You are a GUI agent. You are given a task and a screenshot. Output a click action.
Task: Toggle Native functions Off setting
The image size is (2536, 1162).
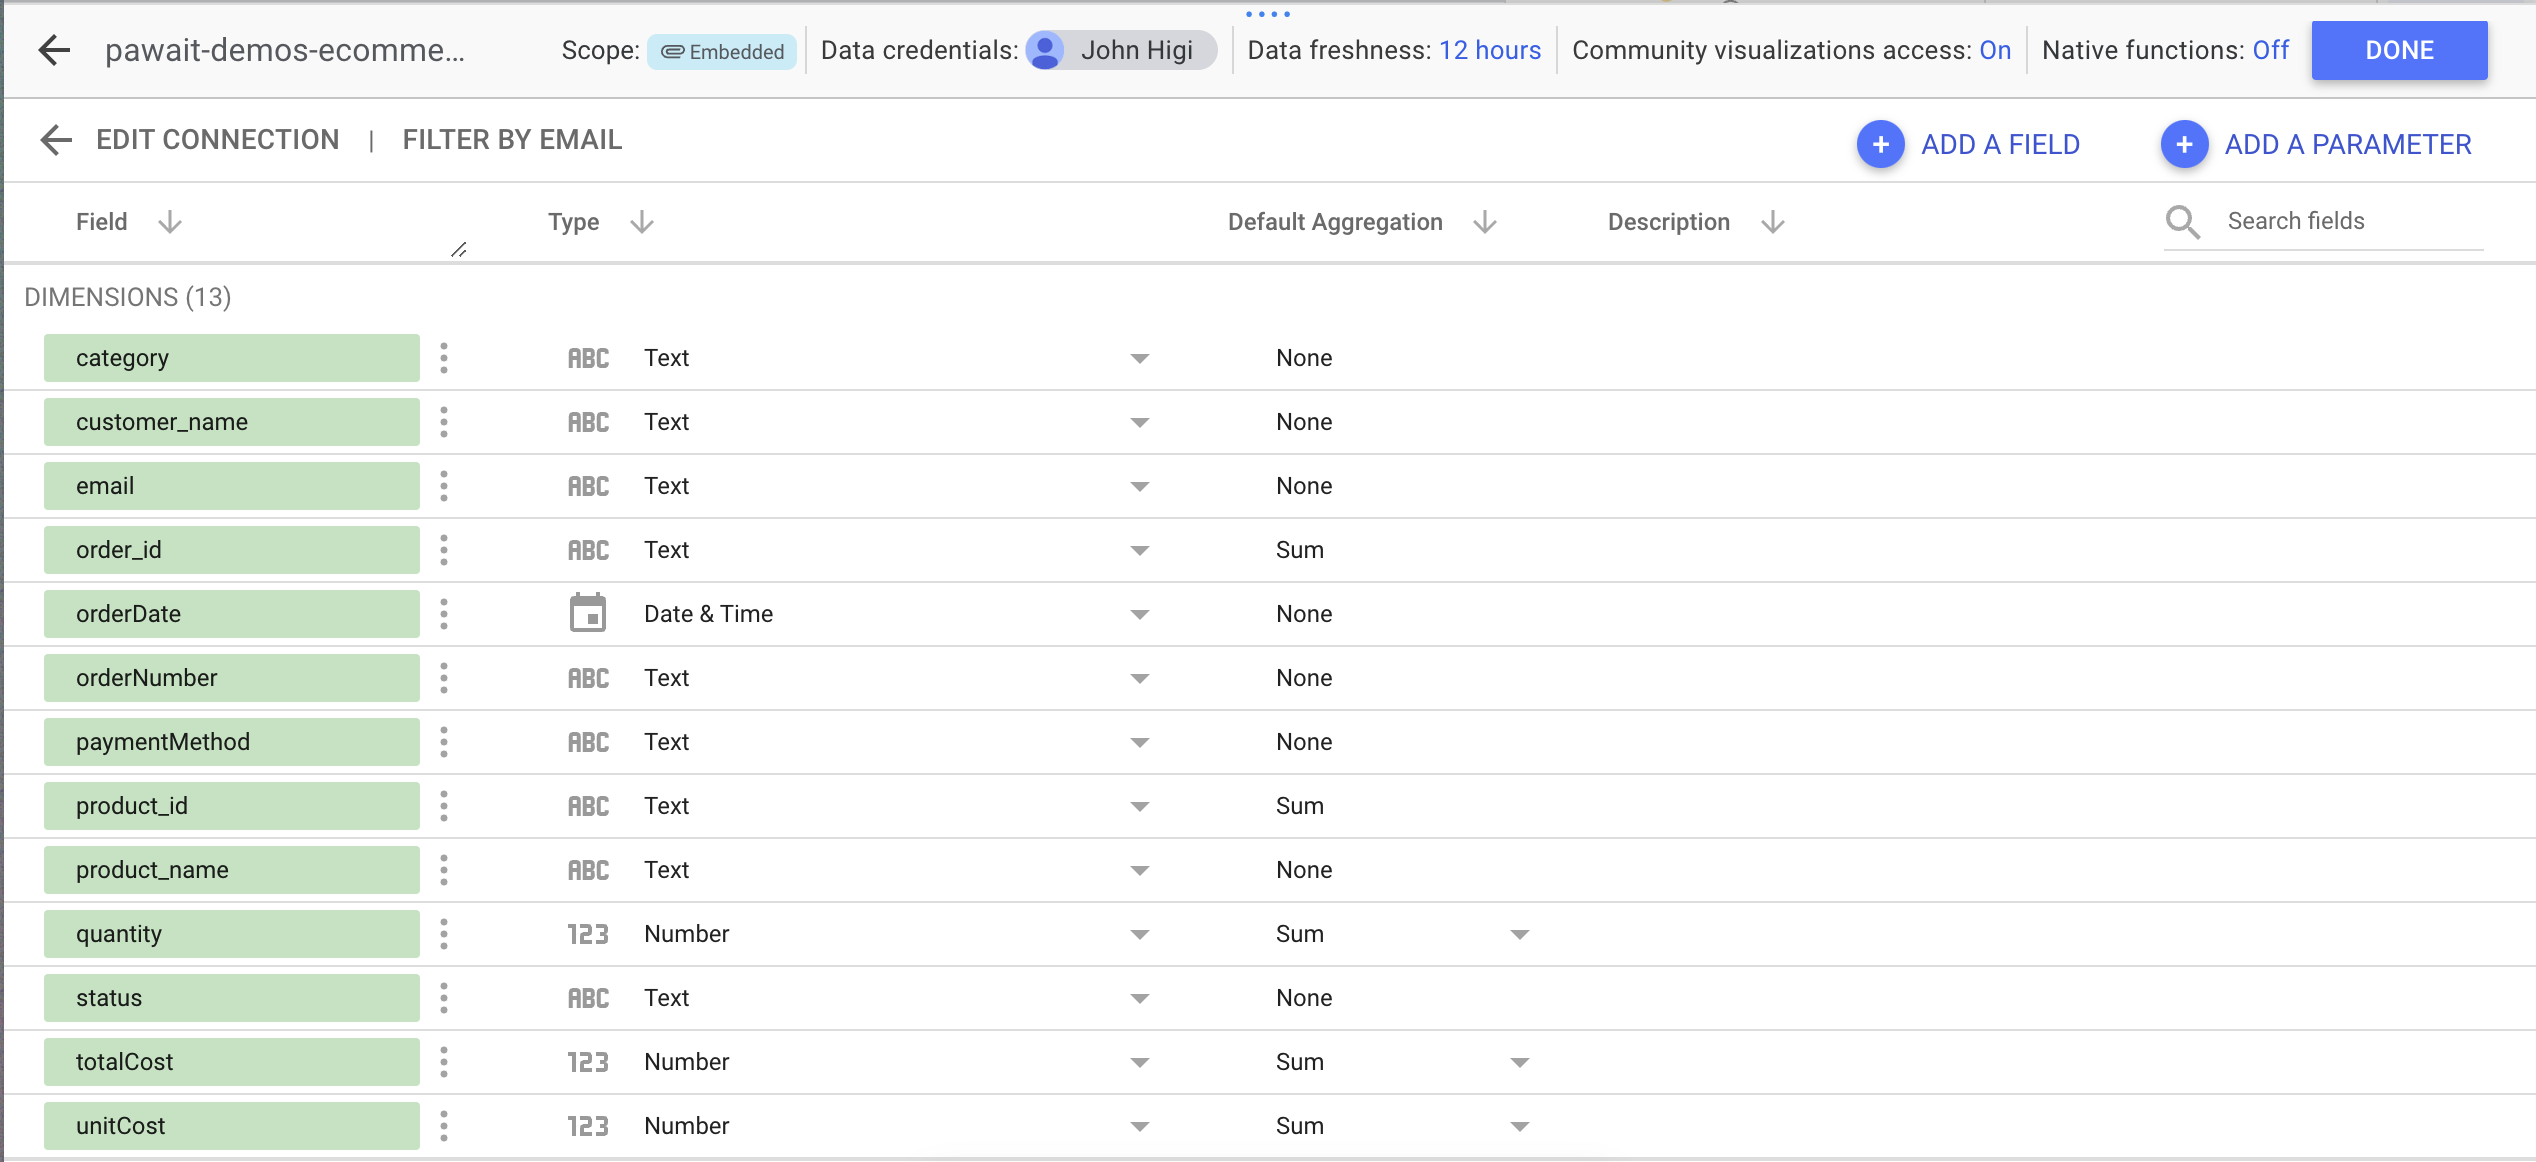(2270, 50)
